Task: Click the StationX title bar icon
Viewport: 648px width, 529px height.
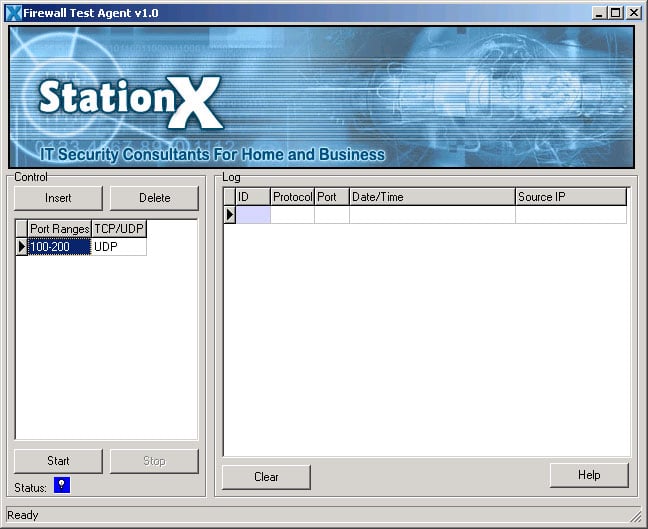Action: [14, 13]
